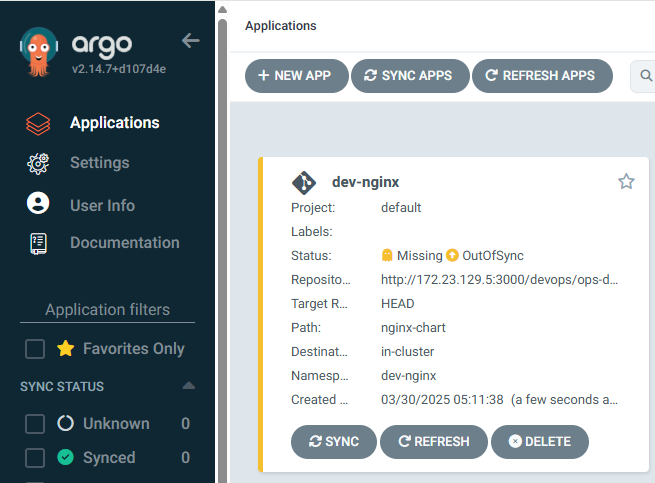Click the version text v2.14.7+d107d4e
This screenshot has width=655, height=483.
tap(119, 69)
